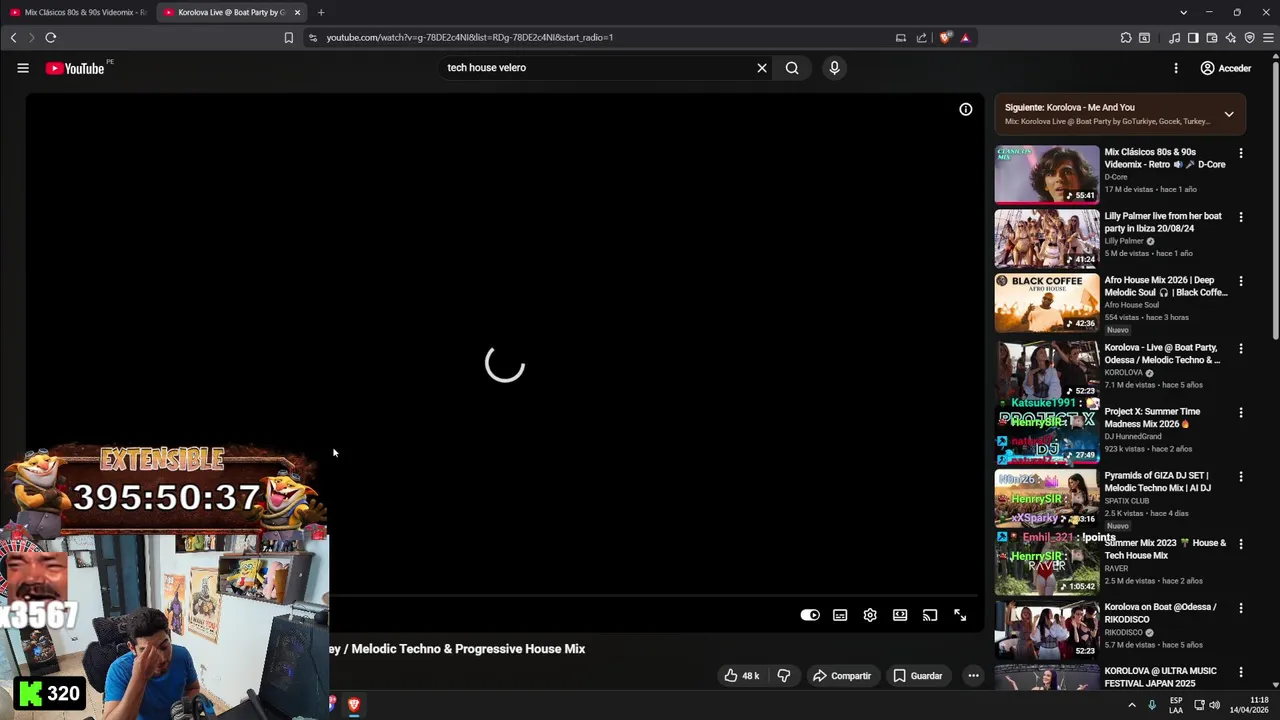This screenshot has width=1280, height=720.
Task: Like the video with 48 k likes
Action: (742, 676)
